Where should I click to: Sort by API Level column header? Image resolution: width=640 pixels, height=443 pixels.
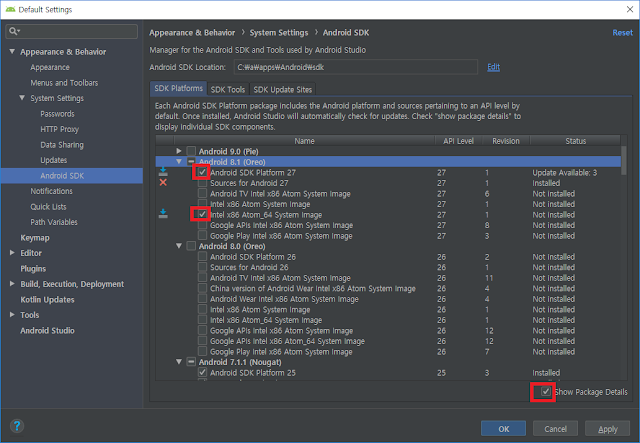pos(458,141)
